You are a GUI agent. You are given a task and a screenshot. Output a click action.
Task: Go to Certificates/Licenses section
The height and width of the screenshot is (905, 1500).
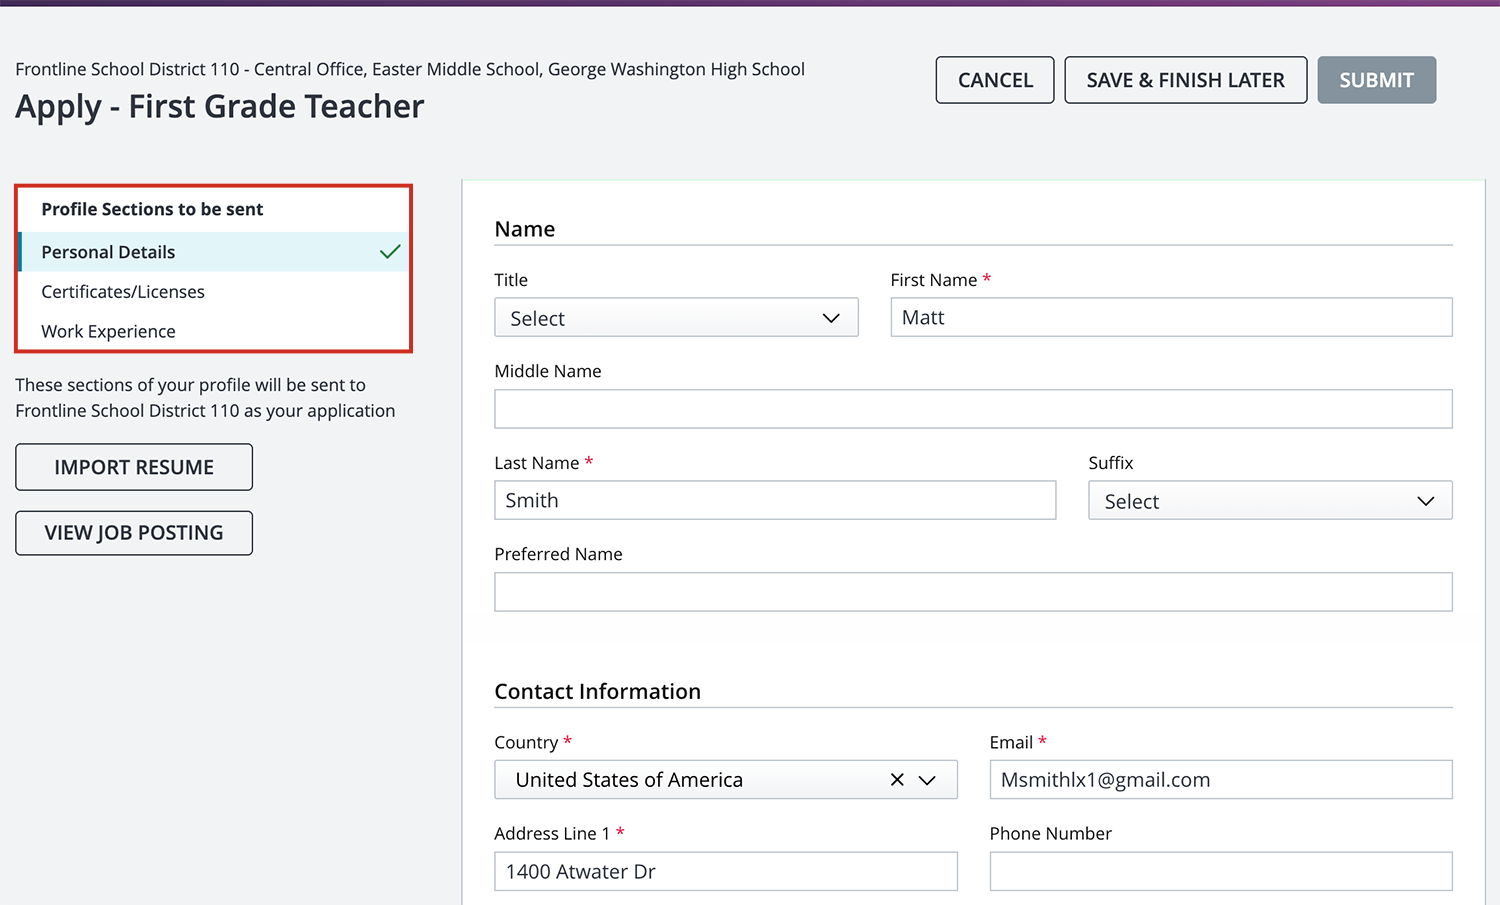123,292
